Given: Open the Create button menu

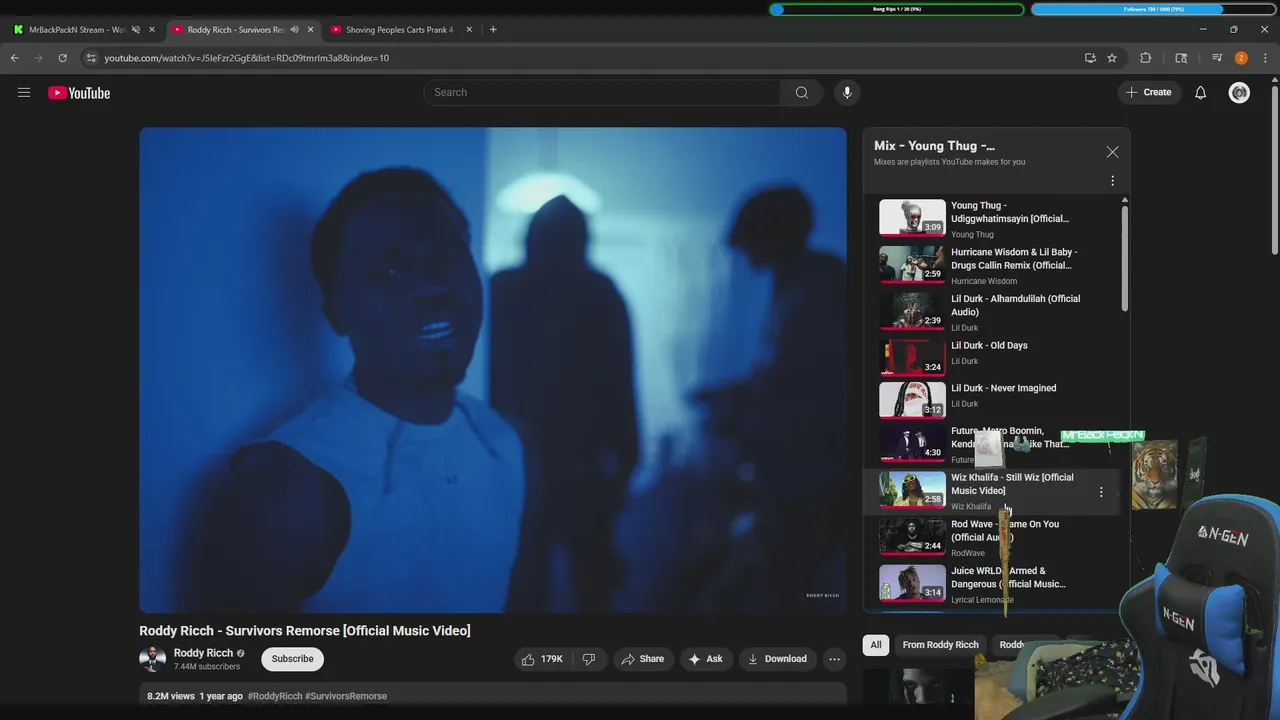Looking at the screenshot, I should [1148, 92].
